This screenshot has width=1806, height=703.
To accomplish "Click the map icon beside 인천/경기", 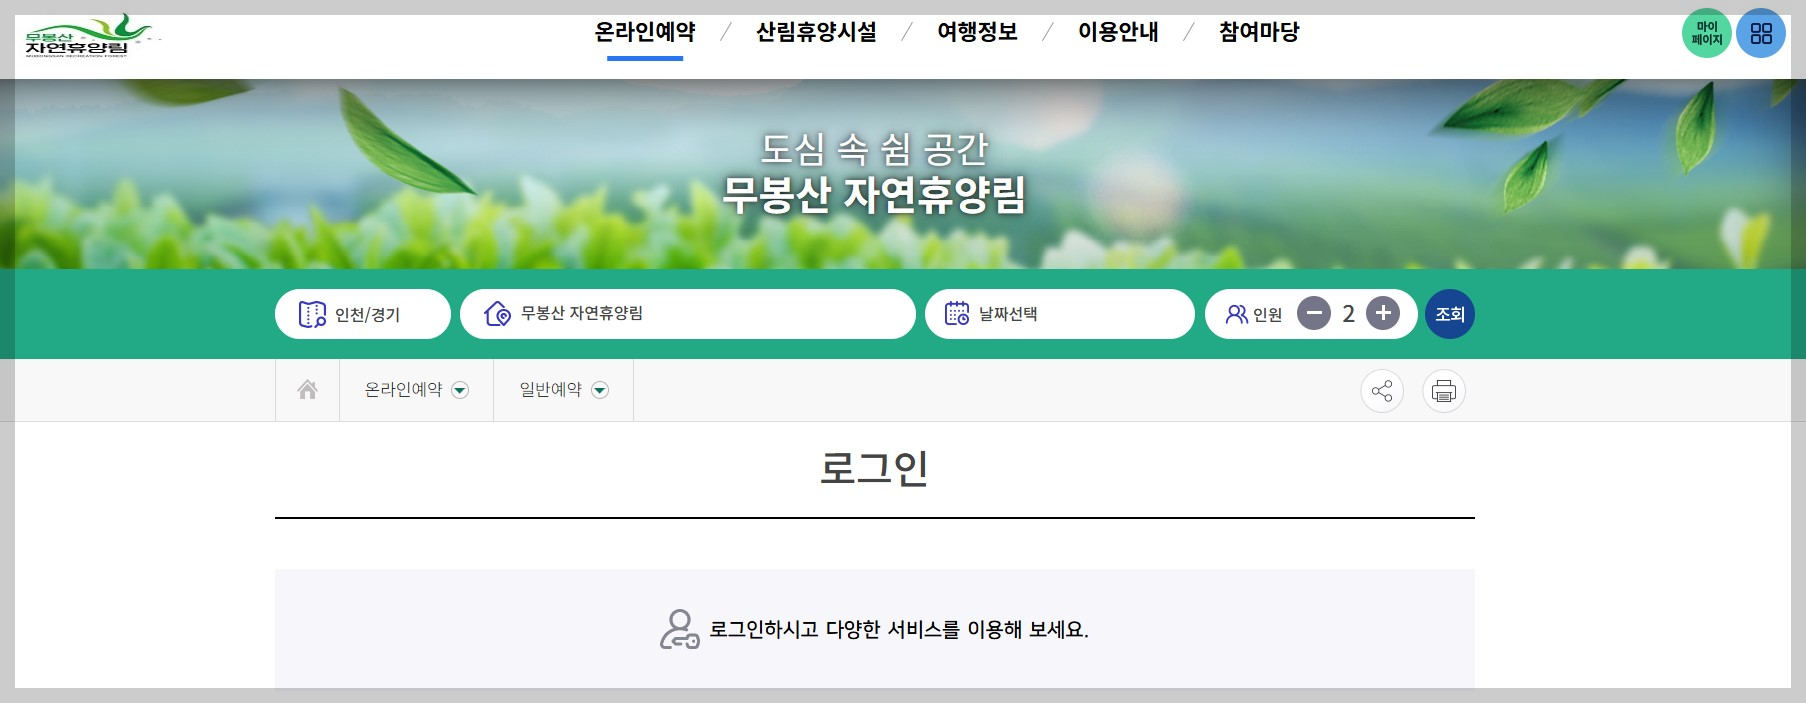I will (312, 314).
